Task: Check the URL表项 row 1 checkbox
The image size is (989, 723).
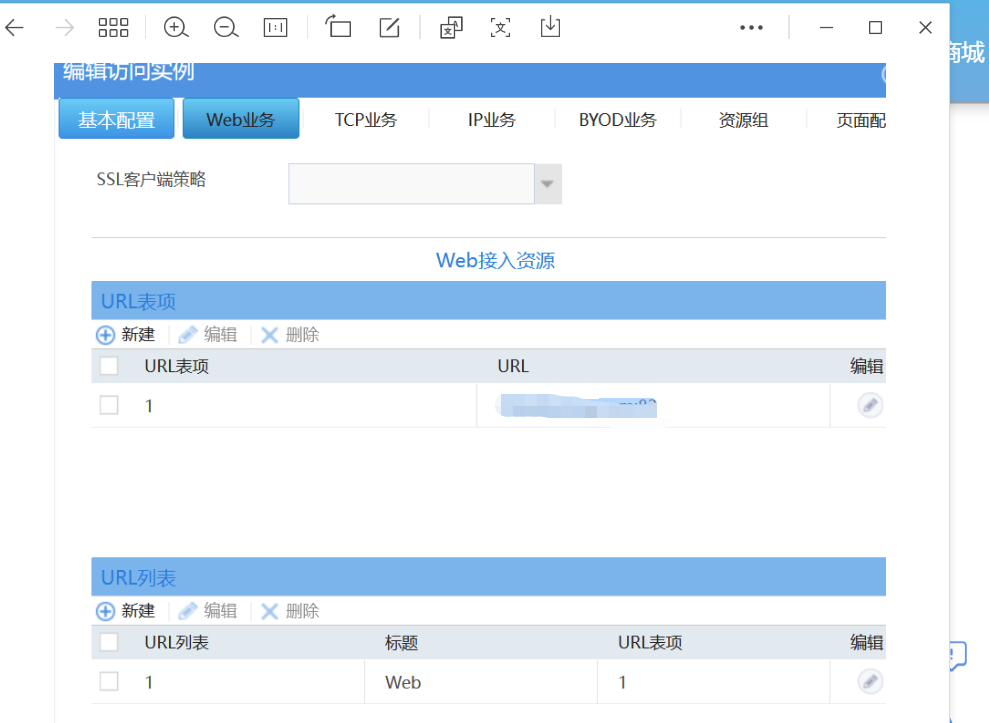Action: point(109,405)
